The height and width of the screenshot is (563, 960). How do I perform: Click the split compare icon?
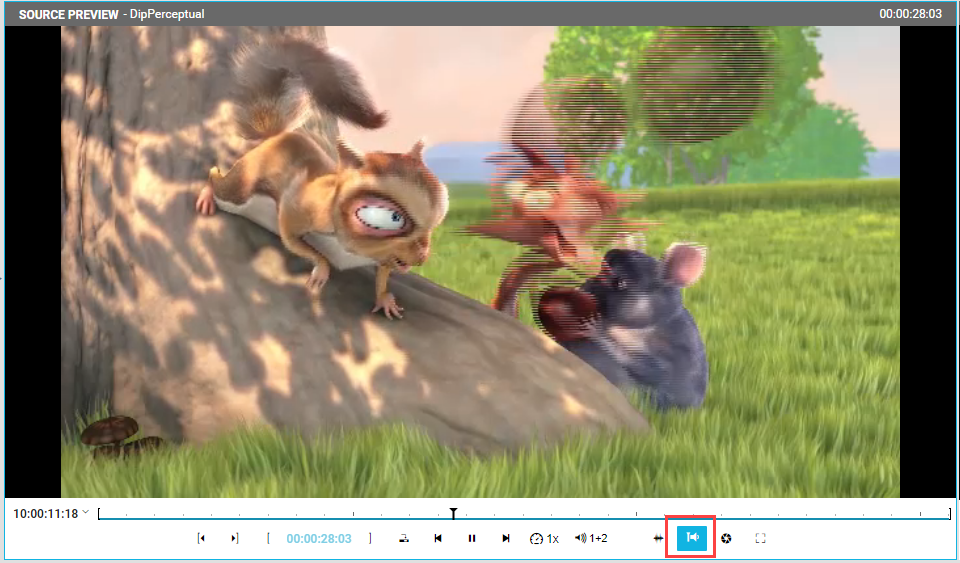[x=658, y=538]
